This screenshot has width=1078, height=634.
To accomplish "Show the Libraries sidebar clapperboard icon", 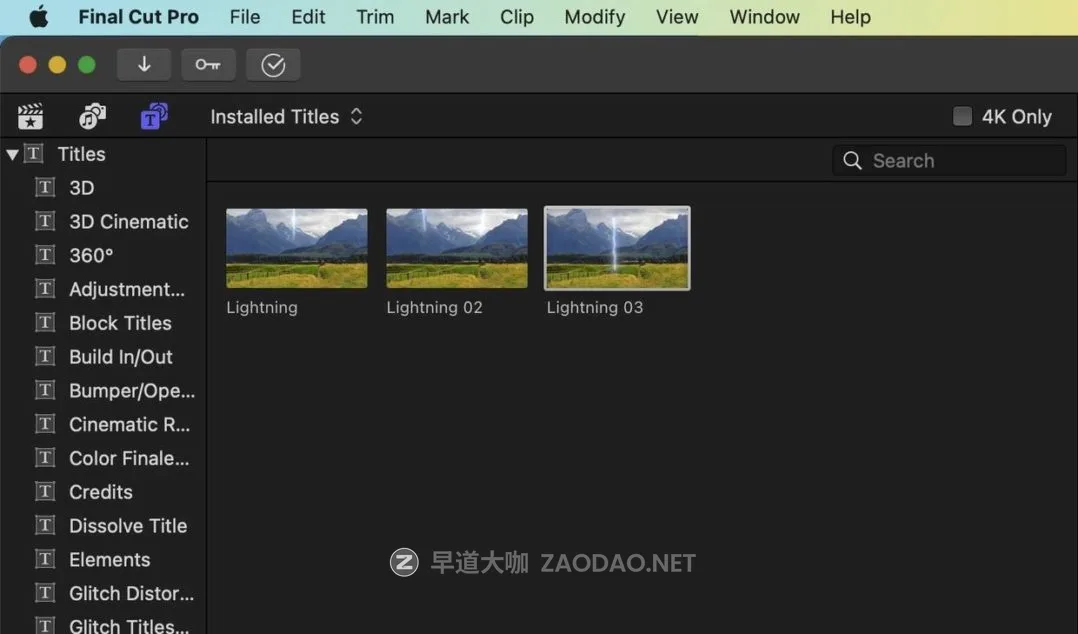I will (31, 117).
